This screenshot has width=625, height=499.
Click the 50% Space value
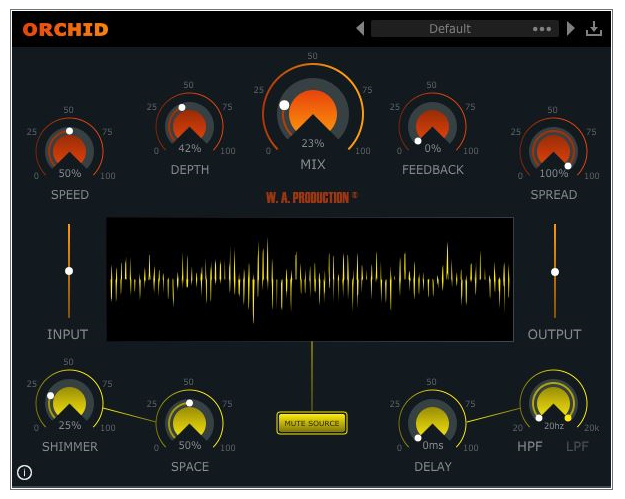[190, 445]
